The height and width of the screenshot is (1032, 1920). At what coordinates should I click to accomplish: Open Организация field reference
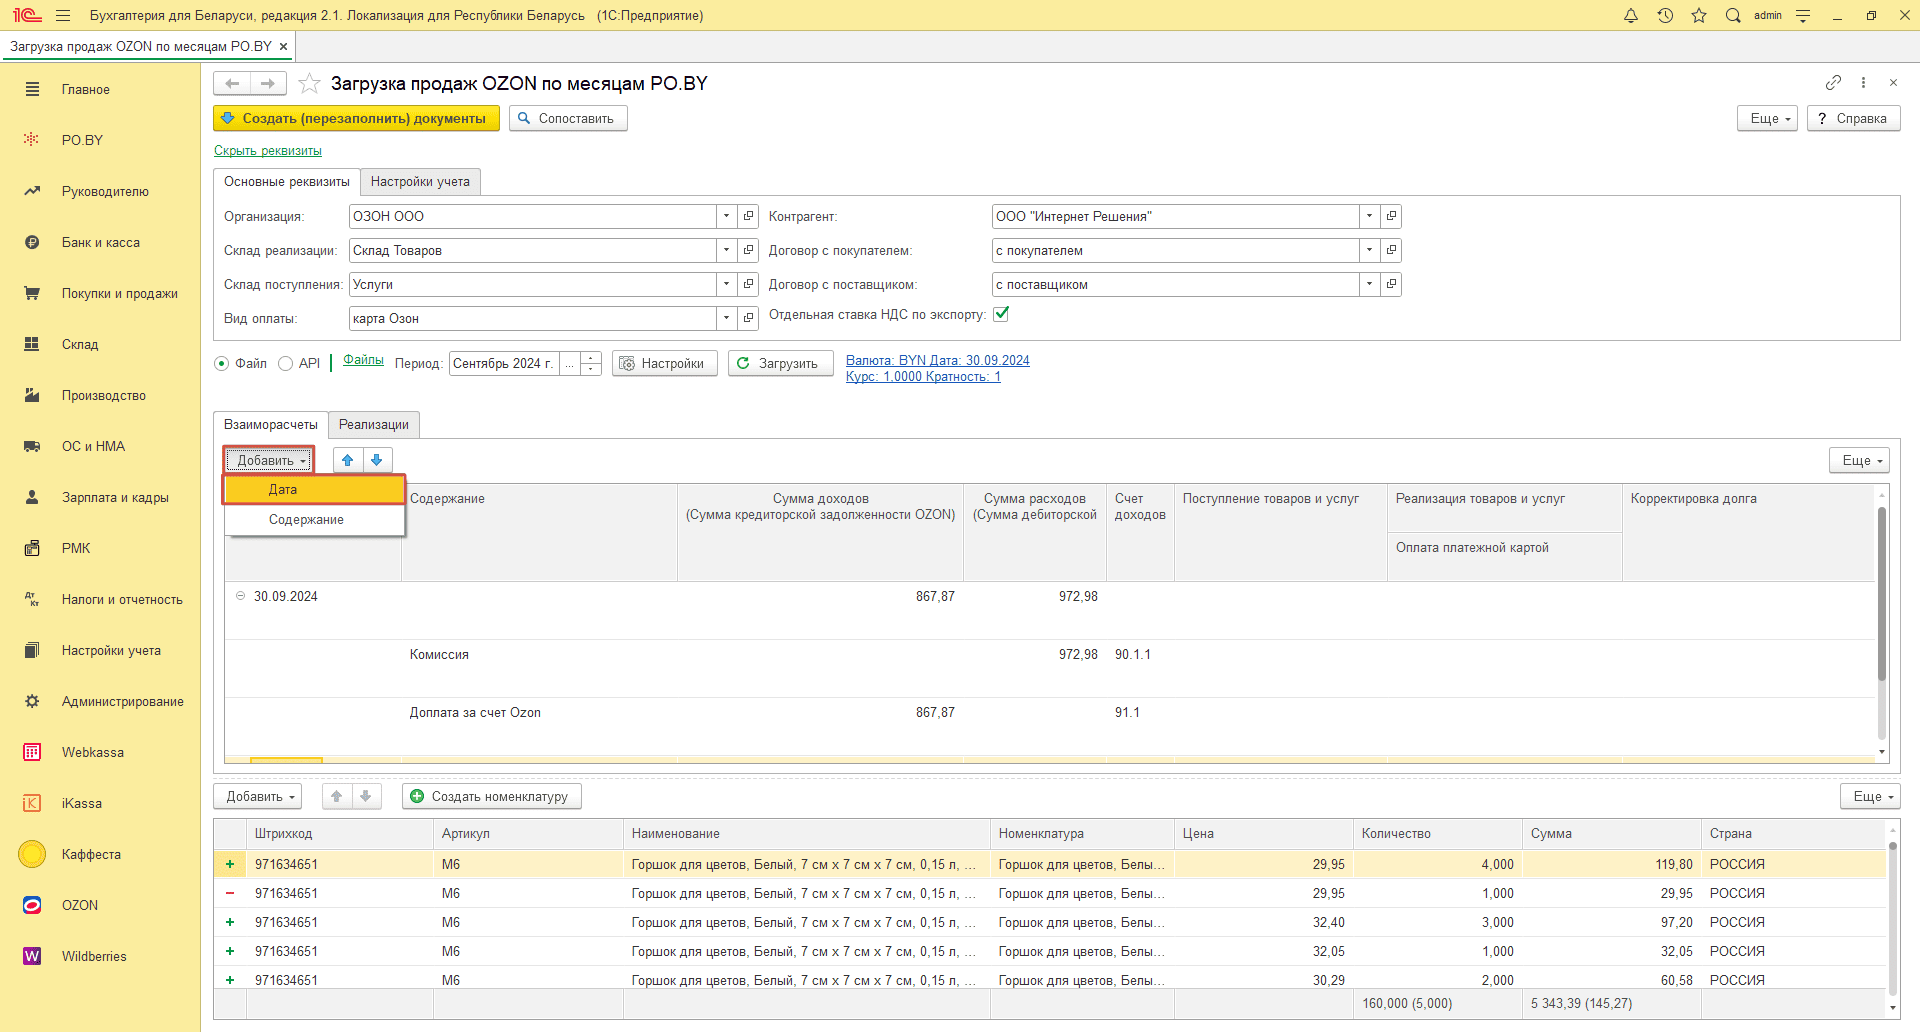(748, 216)
